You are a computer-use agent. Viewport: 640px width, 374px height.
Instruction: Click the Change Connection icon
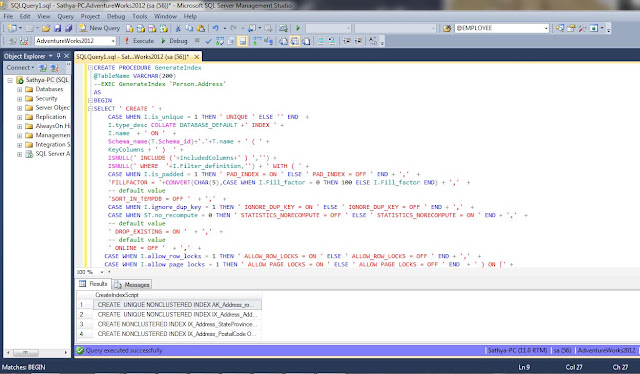(24, 41)
